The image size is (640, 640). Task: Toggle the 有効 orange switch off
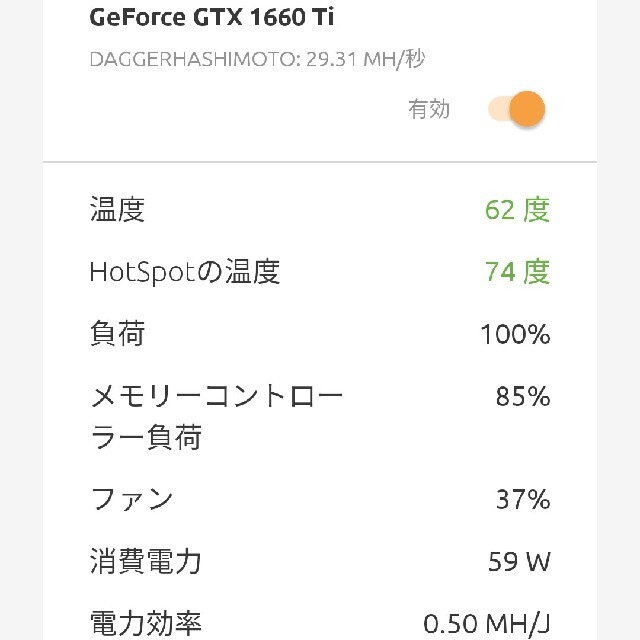pos(517,109)
